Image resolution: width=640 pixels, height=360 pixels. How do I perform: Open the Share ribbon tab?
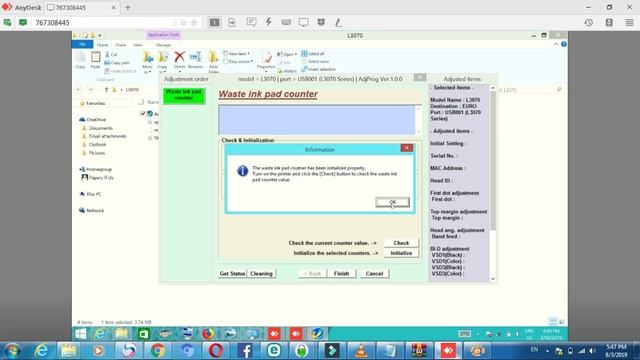tap(120, 45)
